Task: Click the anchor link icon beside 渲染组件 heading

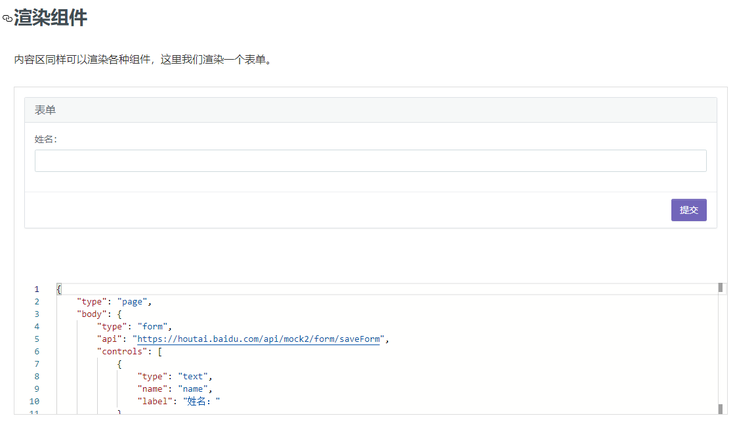Action: pos(8,18)
